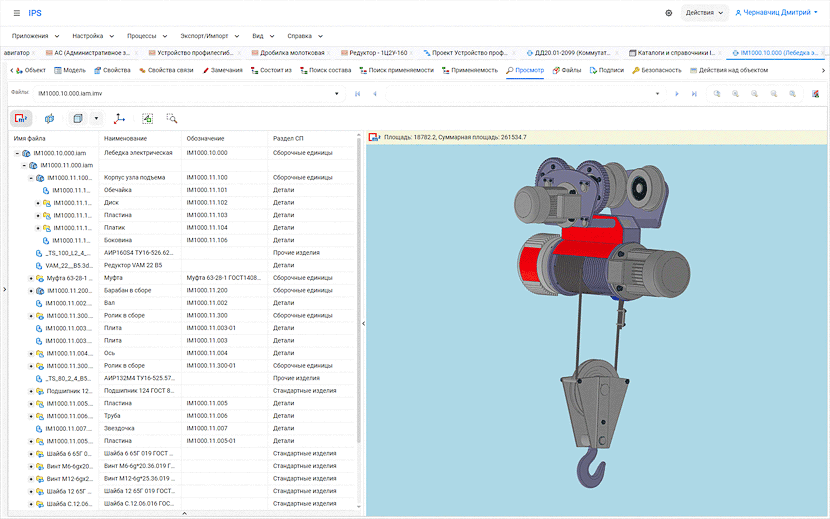This screenshot has height=519, width=830.
Task: Open the hamburger menu next to IPS
Action: click(x=16, y=13)
